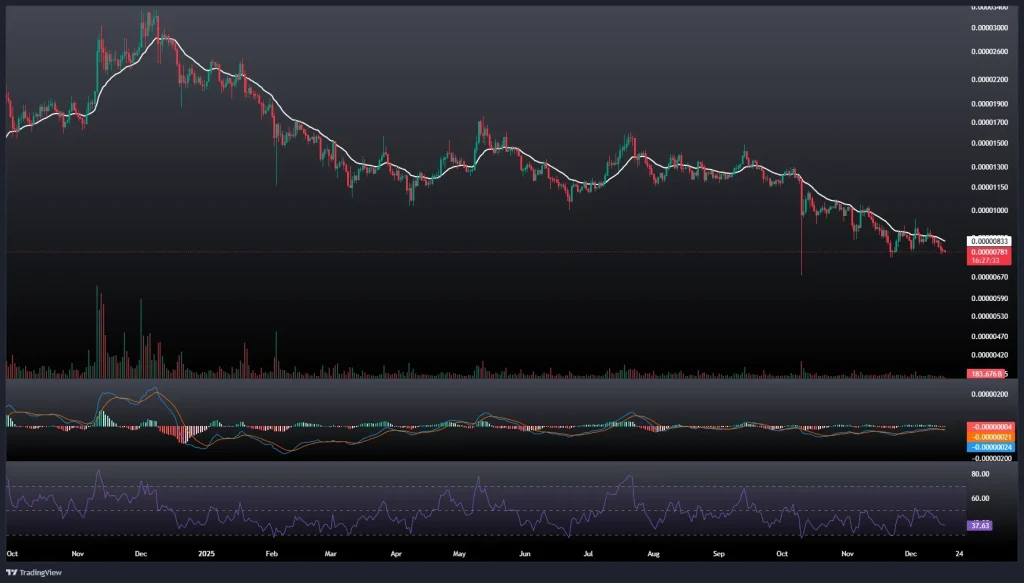Screen dimensions: 1024x583
Task: Click the May label on the time axis
Action: tap(460, 551)
